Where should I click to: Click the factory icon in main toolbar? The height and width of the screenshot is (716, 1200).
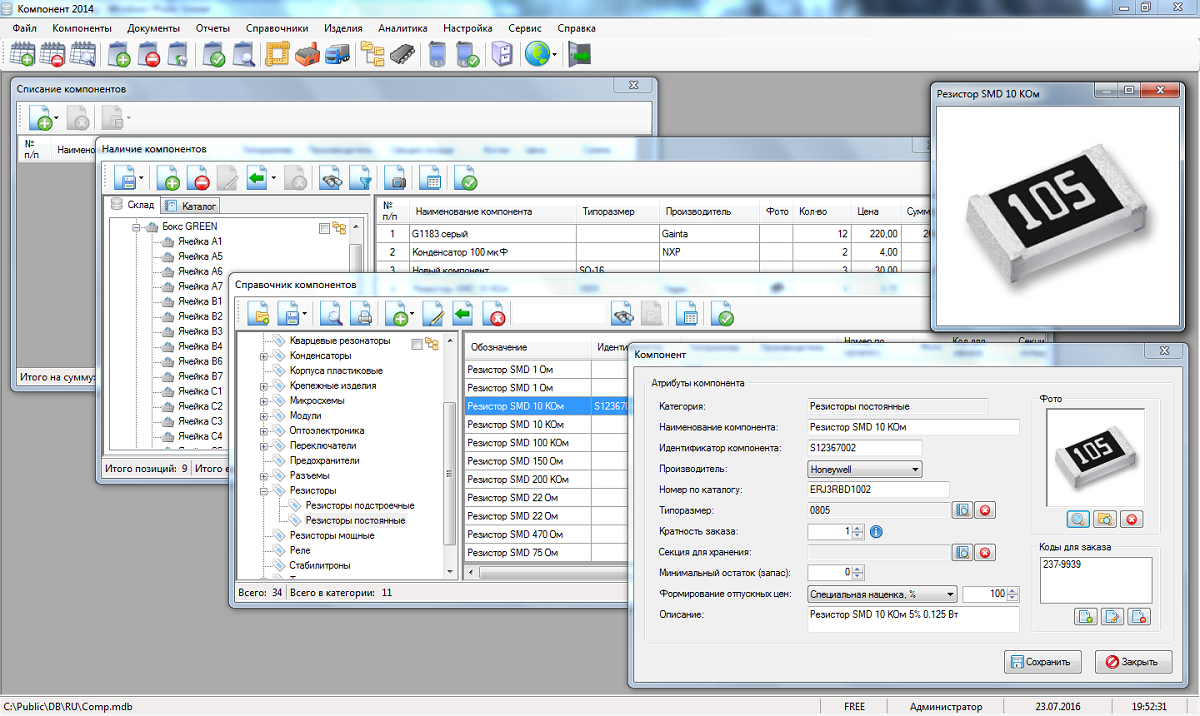coord(307,55)
